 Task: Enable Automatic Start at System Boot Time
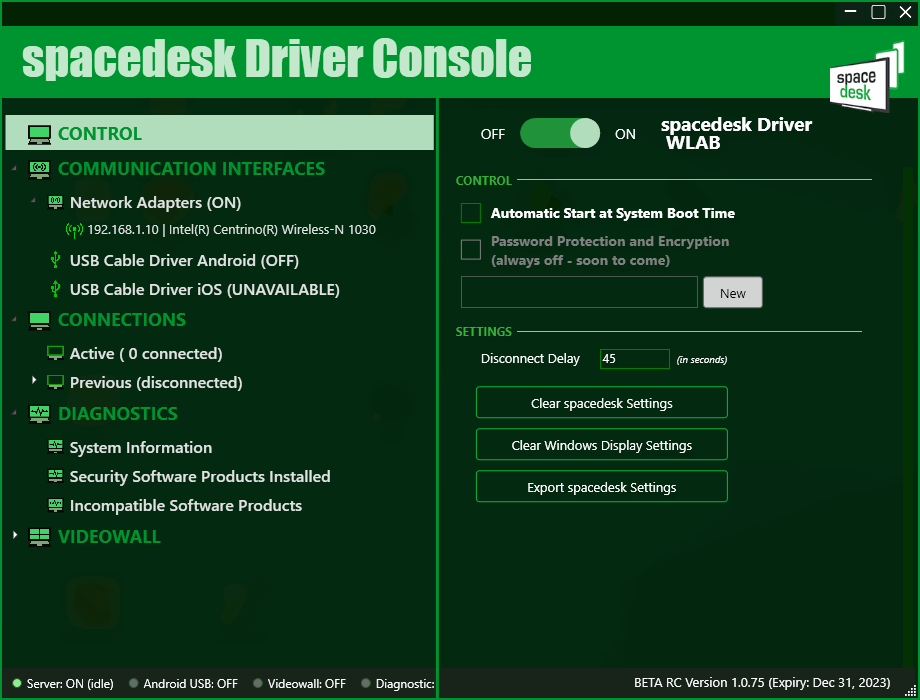coord(471,213)
